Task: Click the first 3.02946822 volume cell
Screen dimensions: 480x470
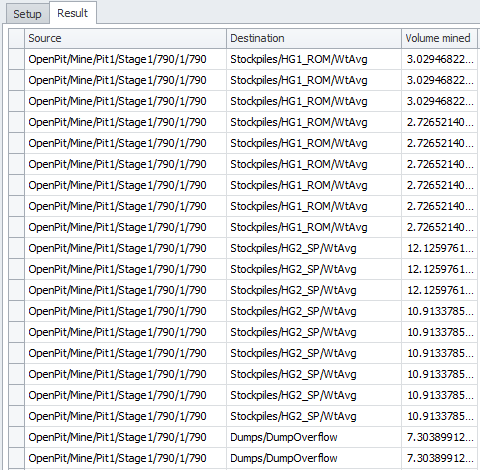Action: (x=439, y=59)
